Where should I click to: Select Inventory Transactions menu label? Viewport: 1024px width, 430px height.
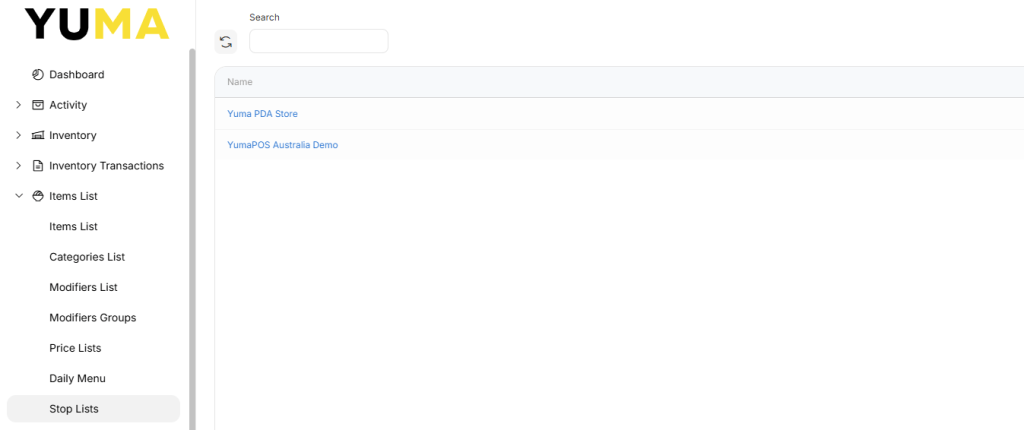pos(106,165)
